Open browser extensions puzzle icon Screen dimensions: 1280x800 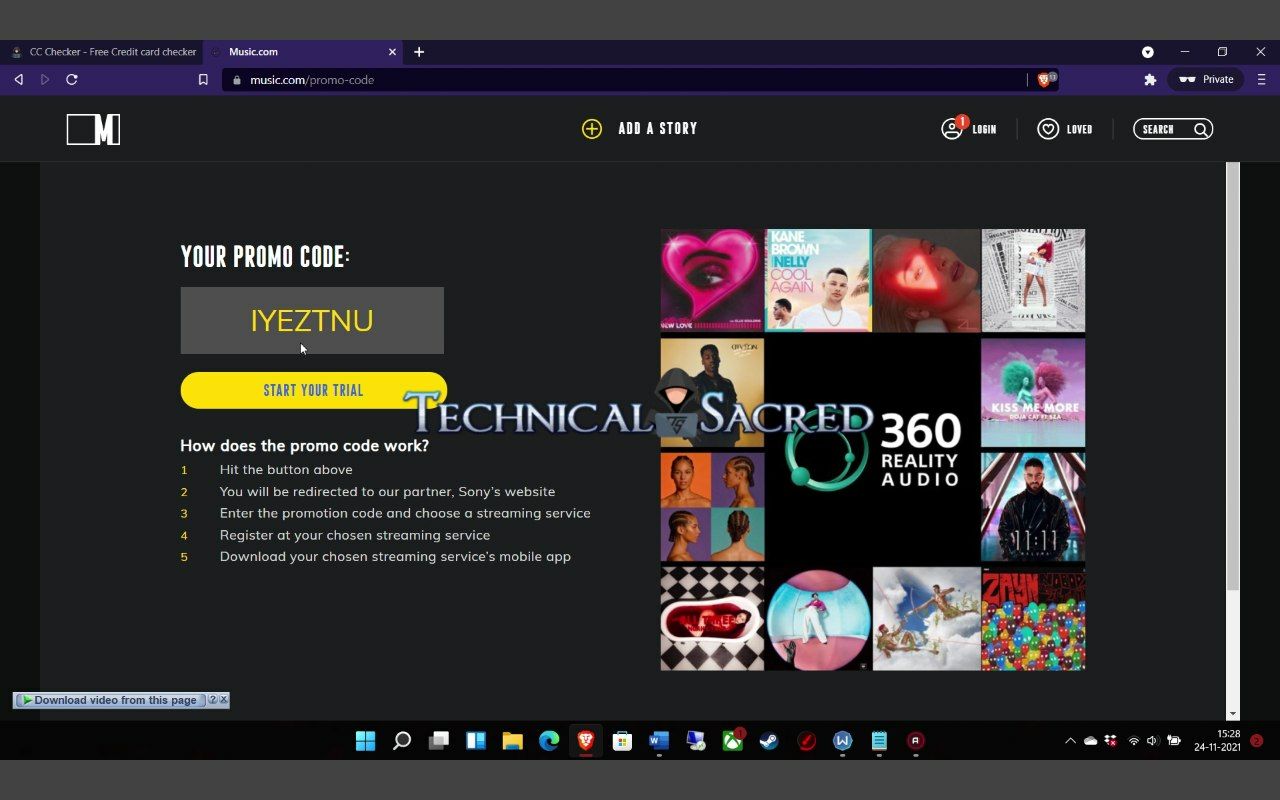point(1150,79)
